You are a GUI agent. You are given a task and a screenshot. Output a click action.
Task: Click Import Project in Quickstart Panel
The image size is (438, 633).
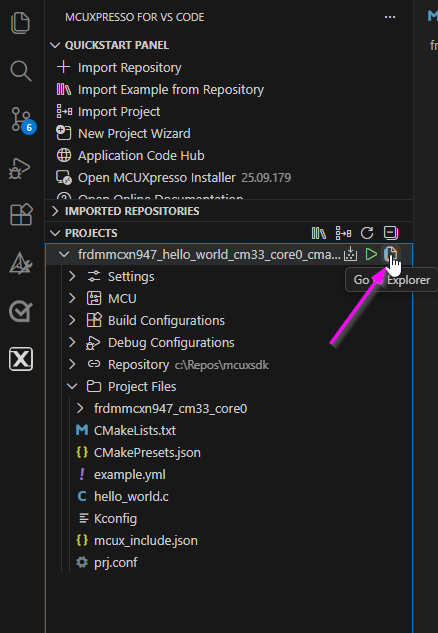click(119, 111)
